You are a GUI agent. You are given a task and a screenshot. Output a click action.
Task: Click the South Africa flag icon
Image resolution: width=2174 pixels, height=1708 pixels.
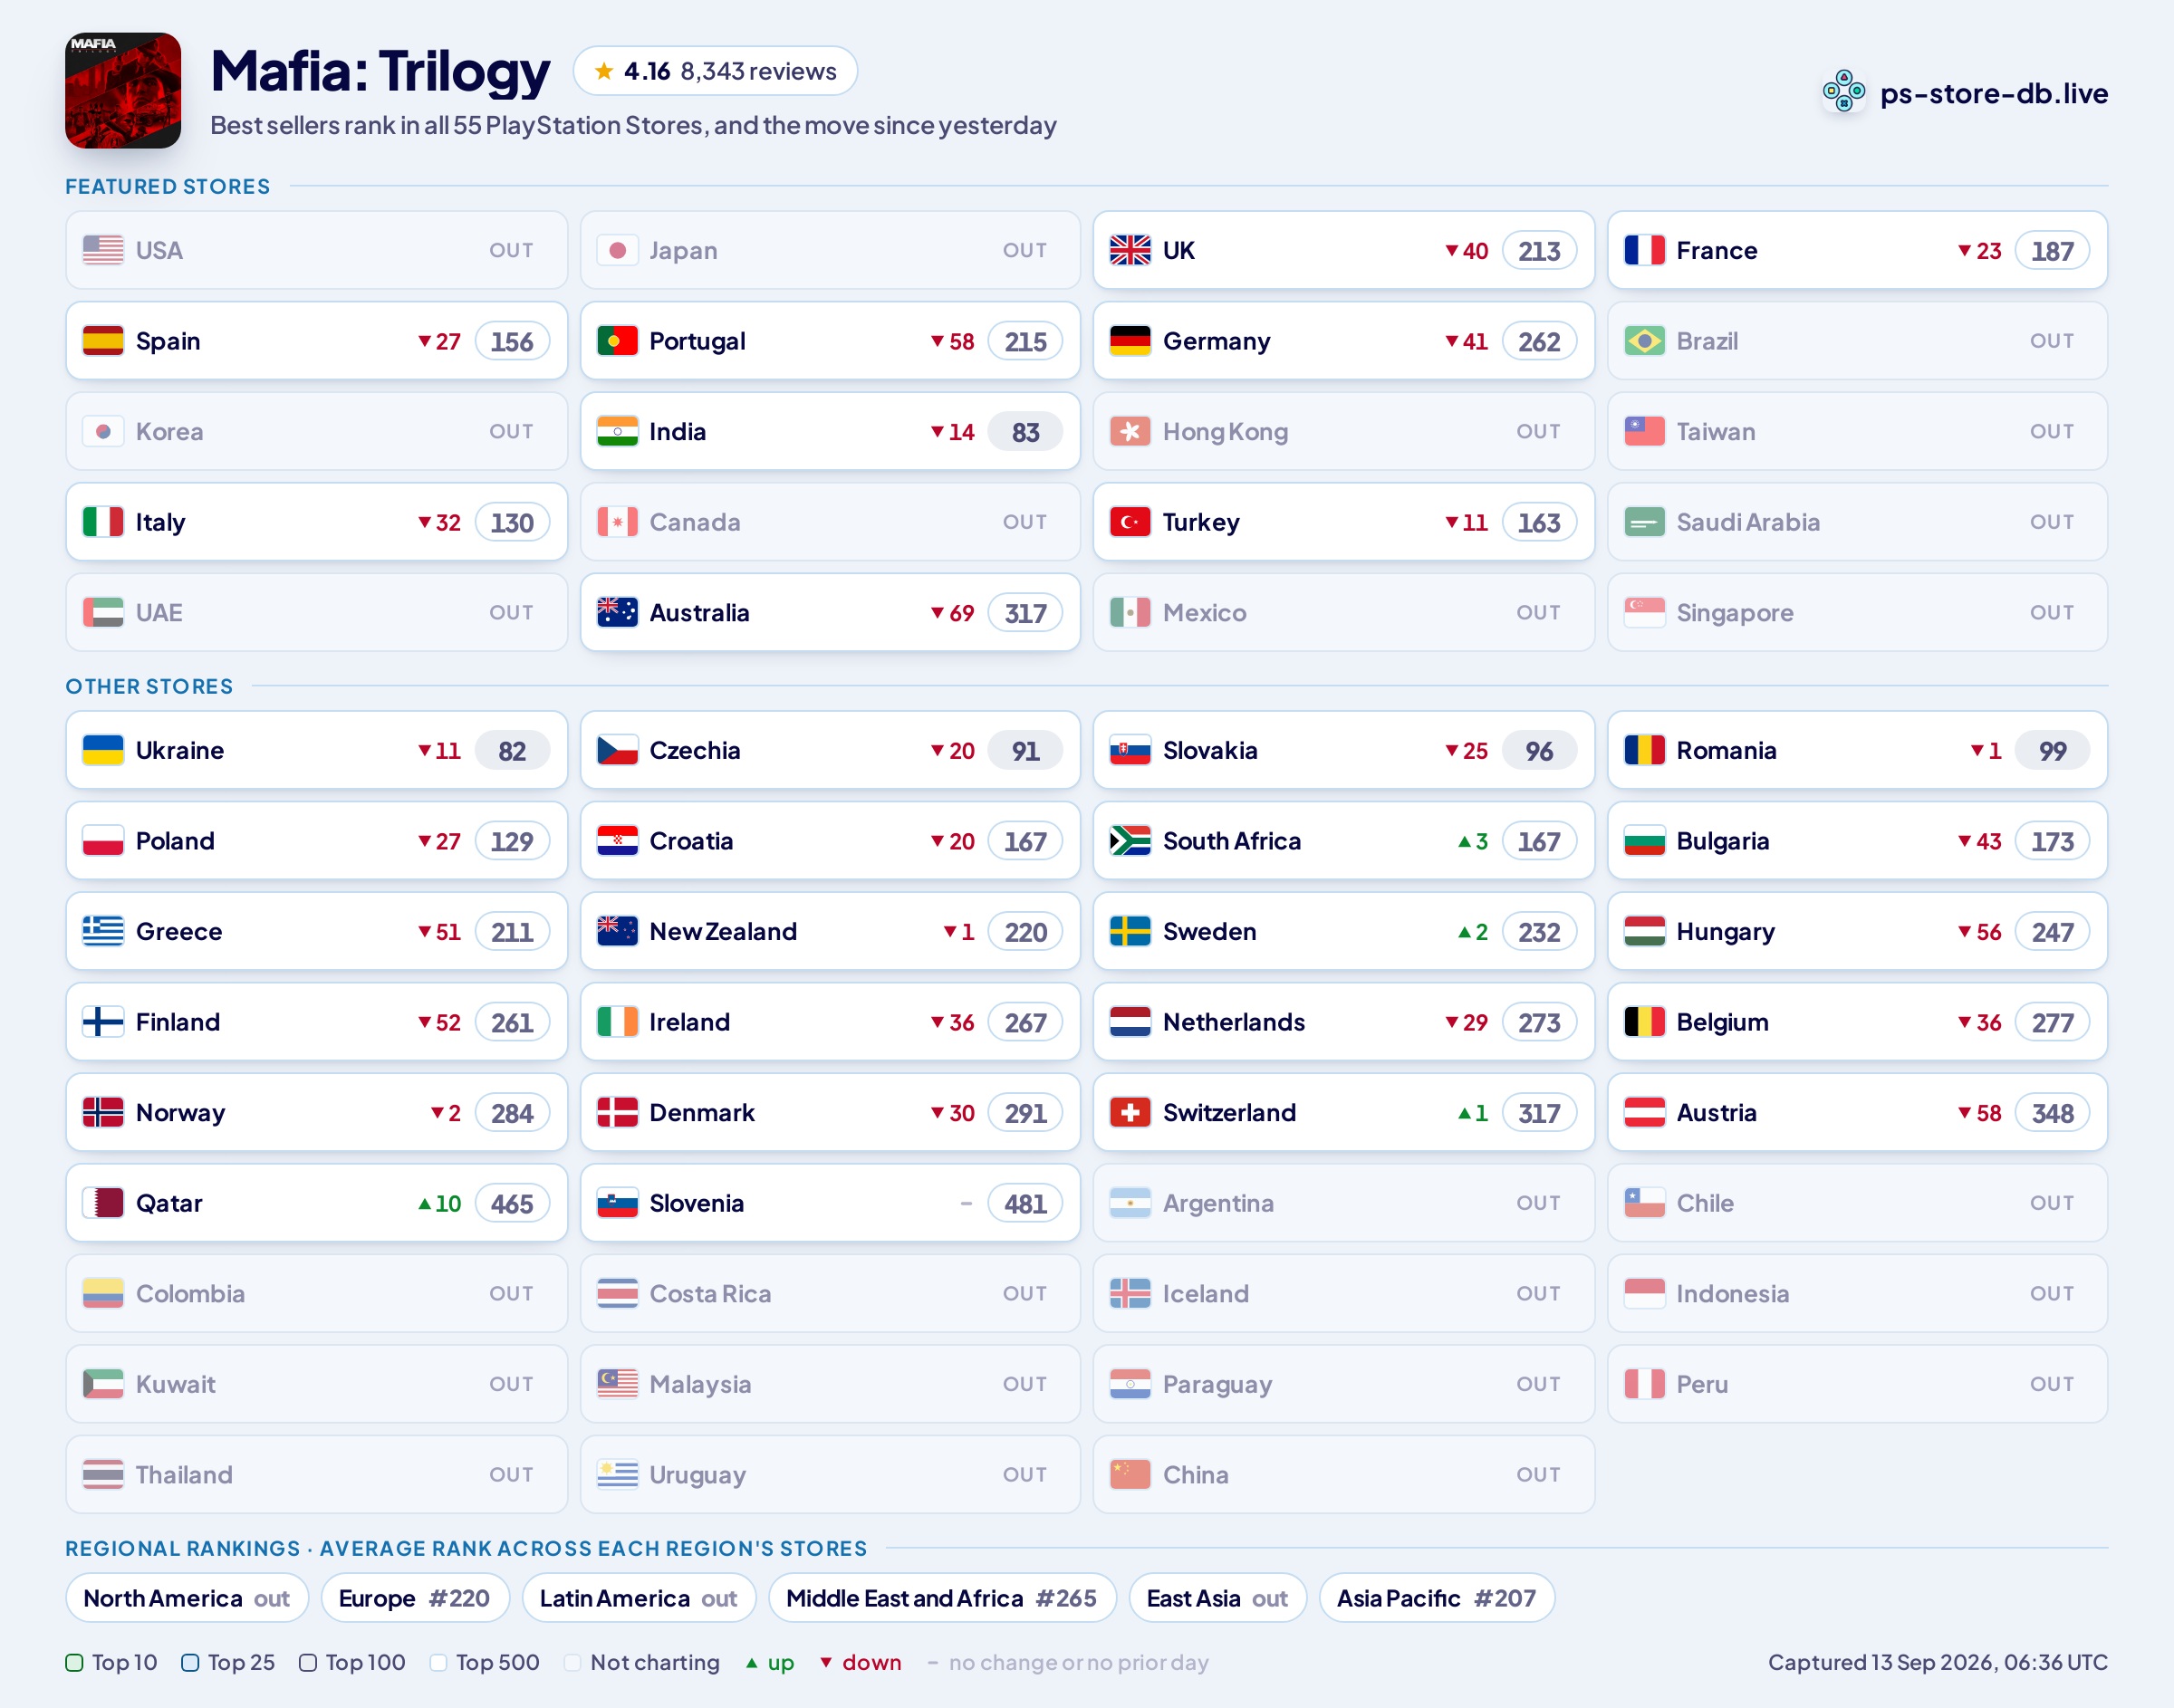pos(1130,841)
